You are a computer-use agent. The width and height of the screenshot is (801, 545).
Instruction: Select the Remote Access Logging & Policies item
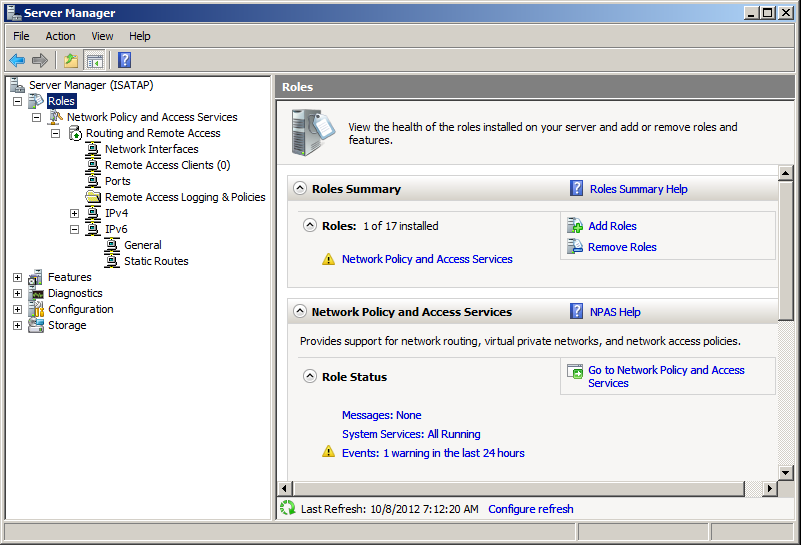(x=185, y=197)
